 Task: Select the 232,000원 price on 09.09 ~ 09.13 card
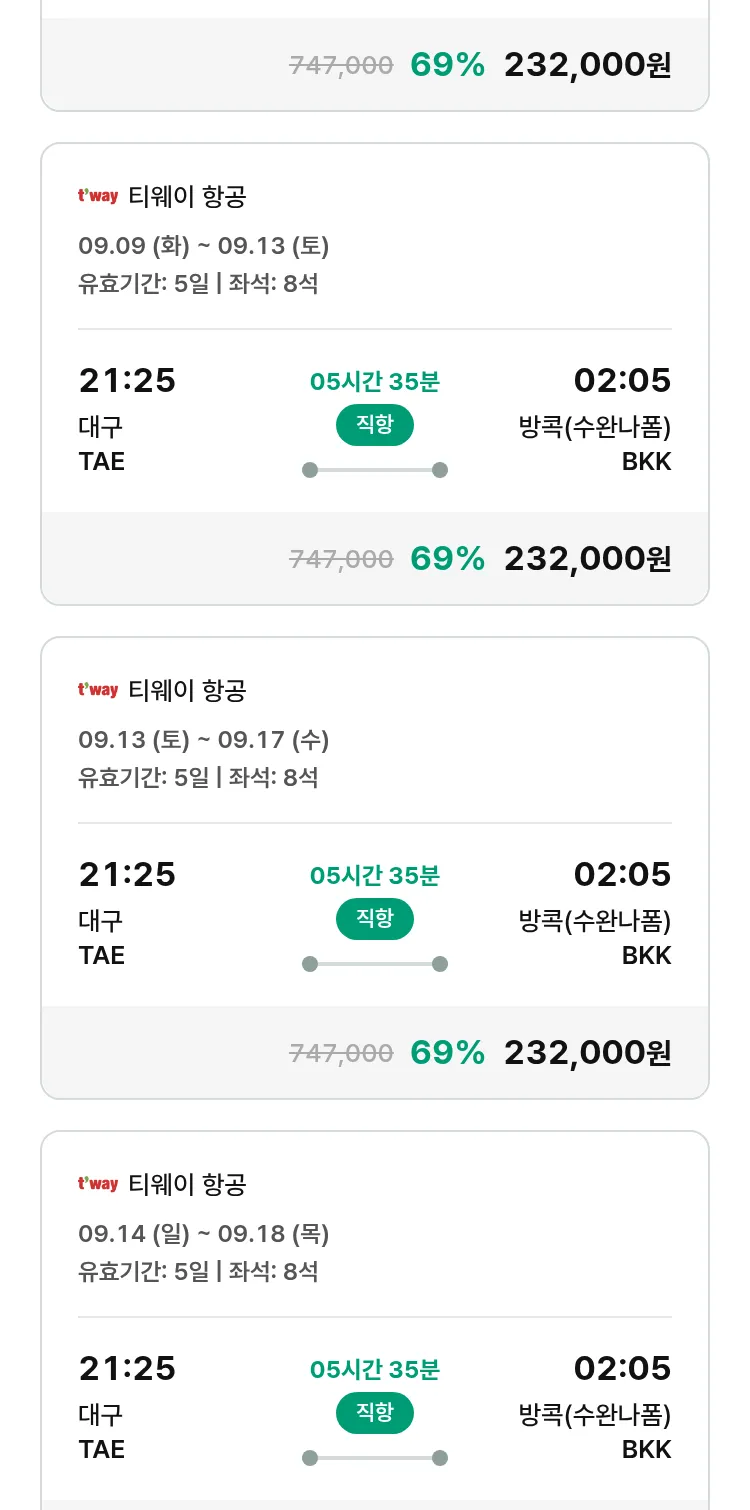[587, 558]
